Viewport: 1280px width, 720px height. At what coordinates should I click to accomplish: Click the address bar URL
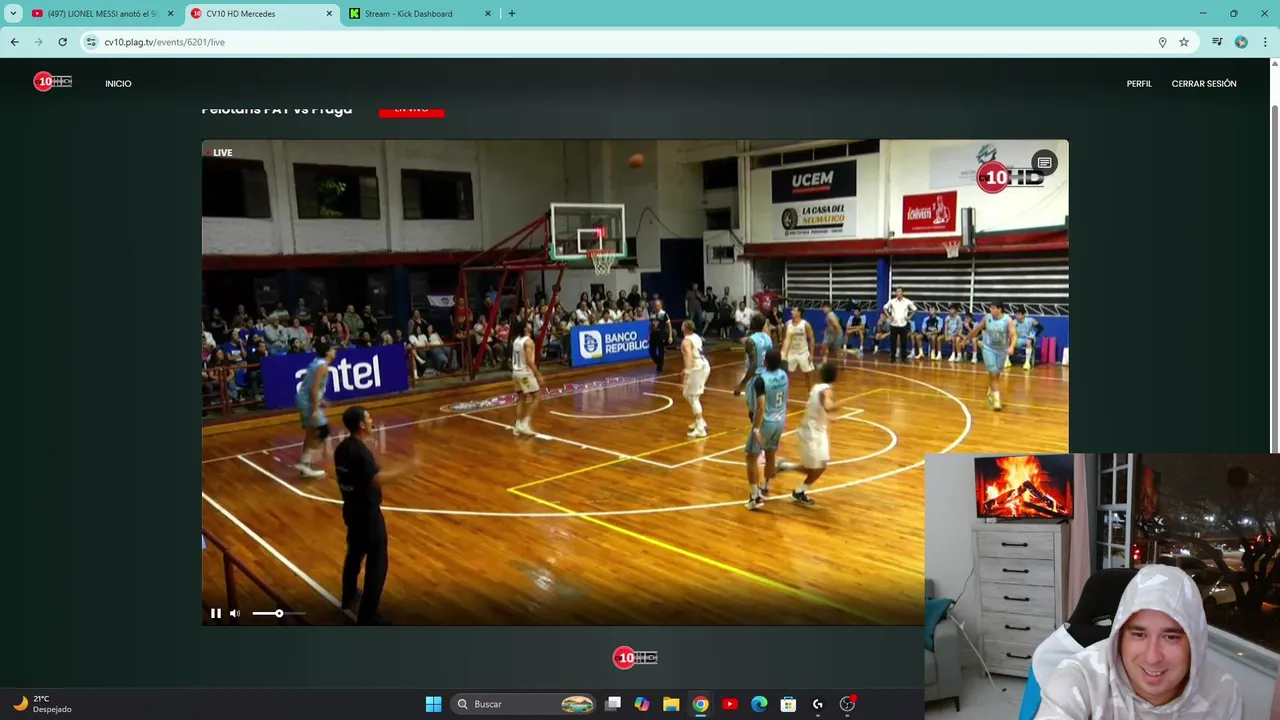pos(164,42)
